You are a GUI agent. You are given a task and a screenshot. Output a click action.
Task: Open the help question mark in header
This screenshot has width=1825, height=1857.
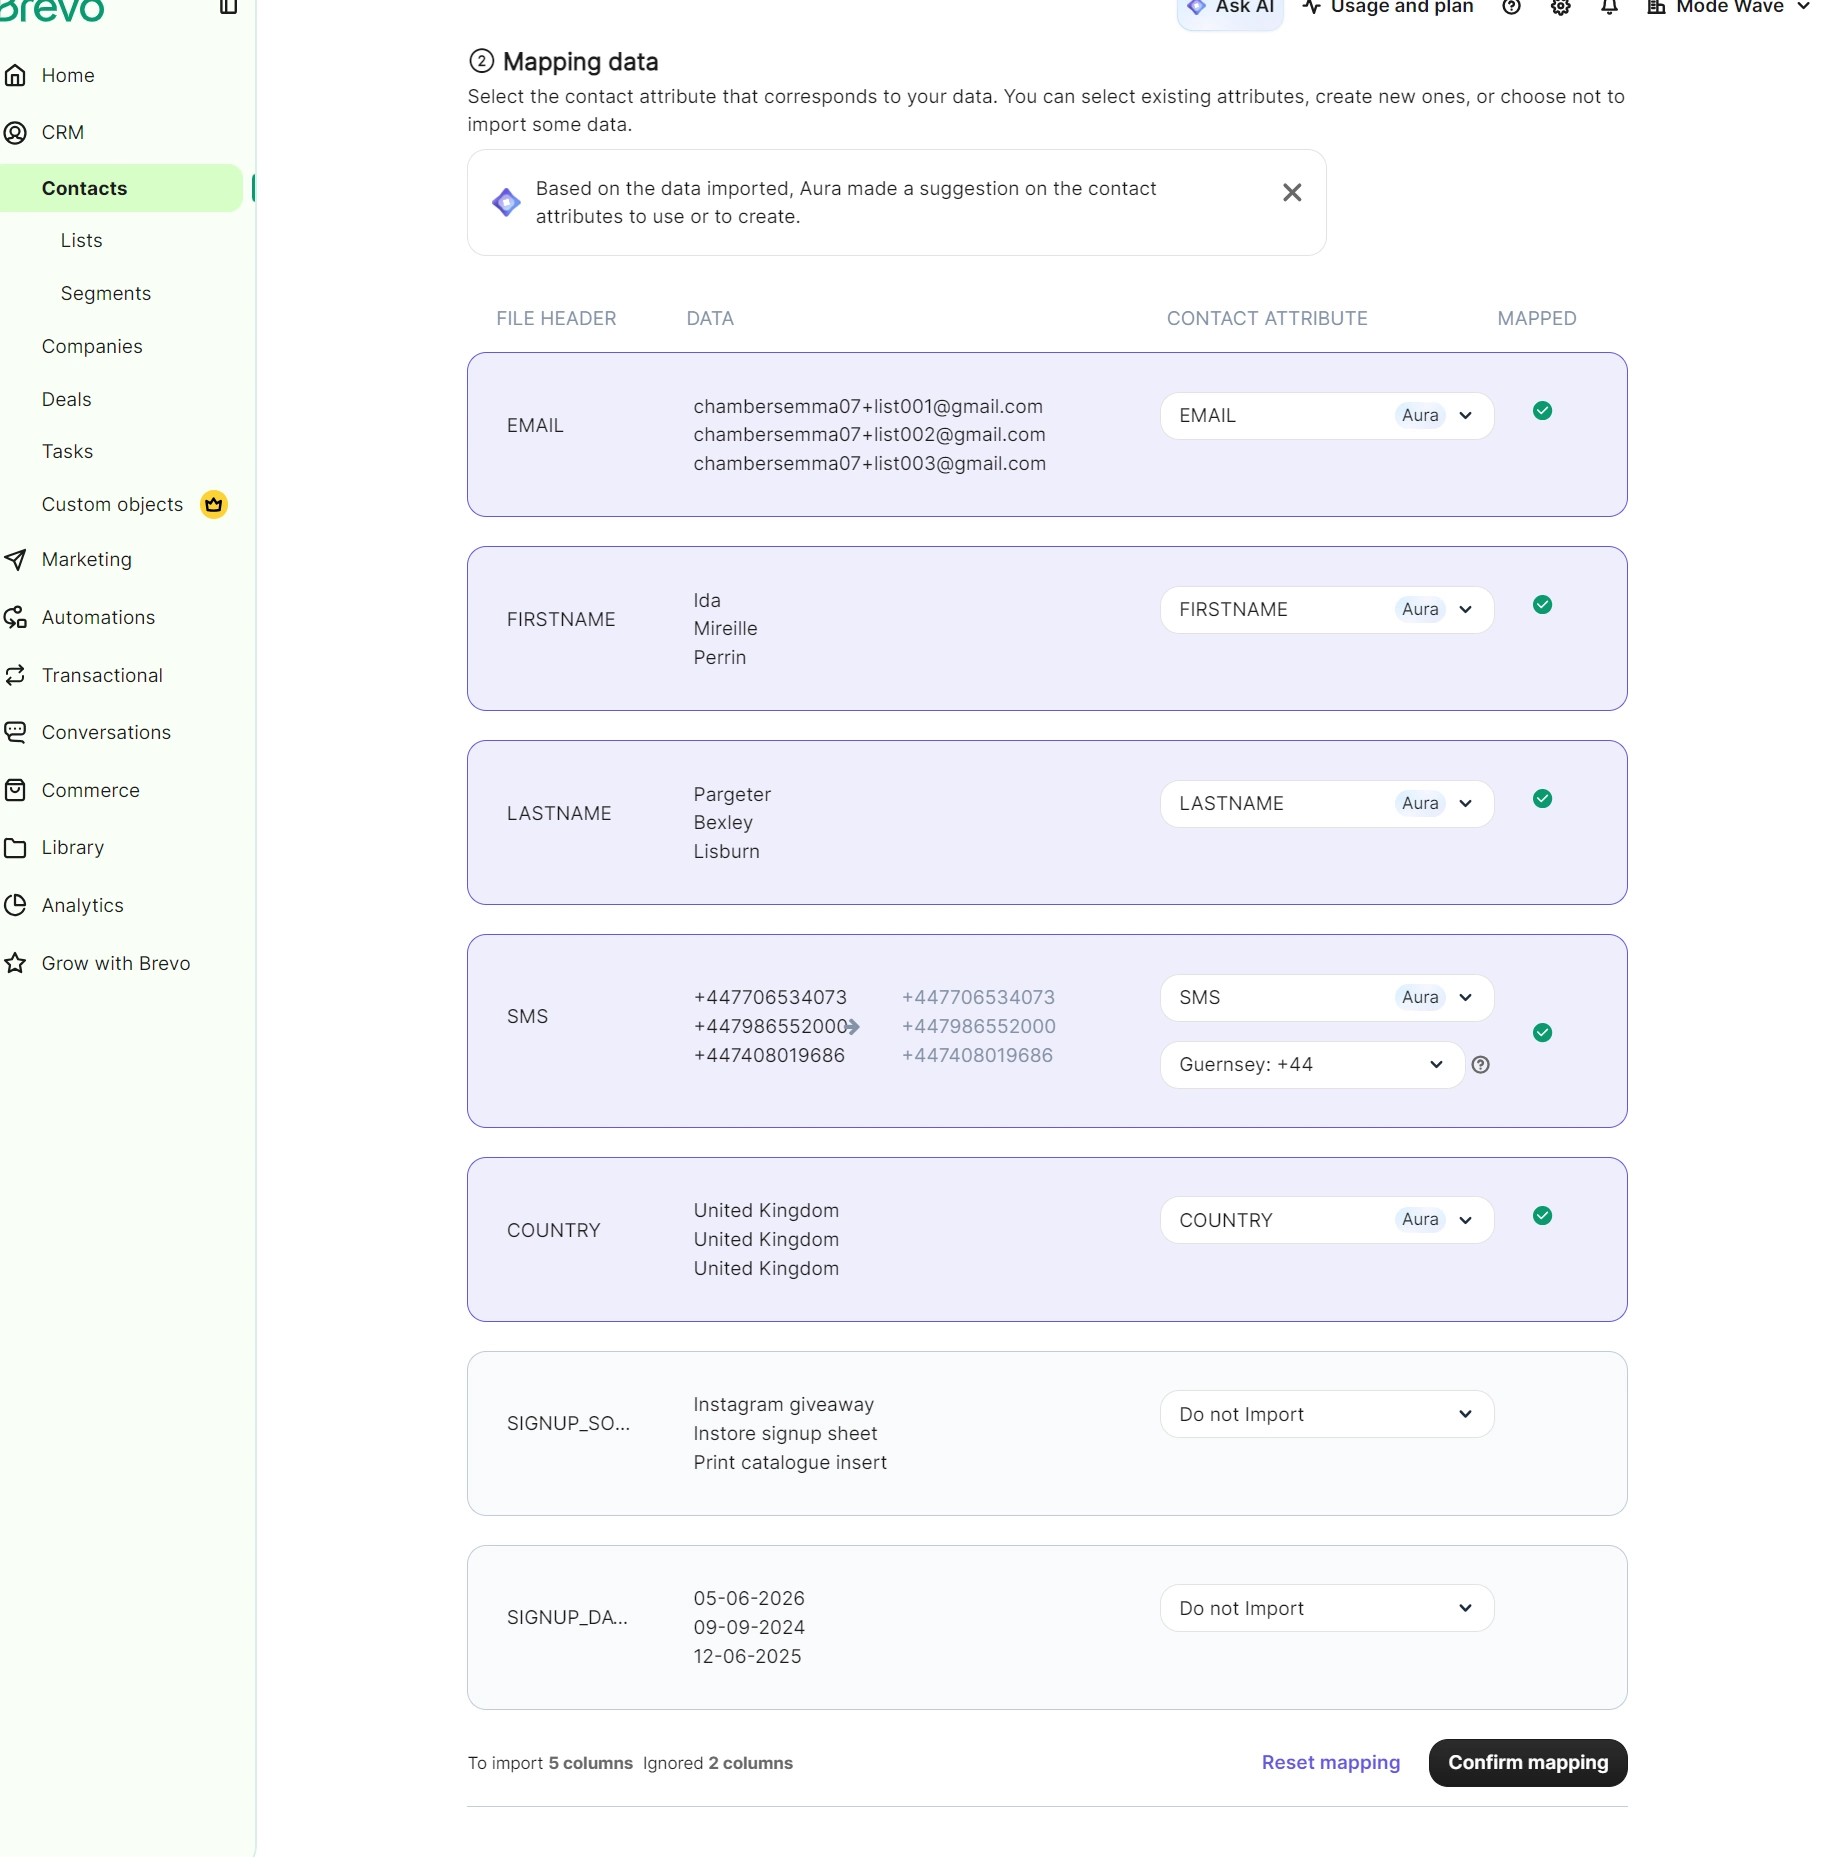(1511, 7)
